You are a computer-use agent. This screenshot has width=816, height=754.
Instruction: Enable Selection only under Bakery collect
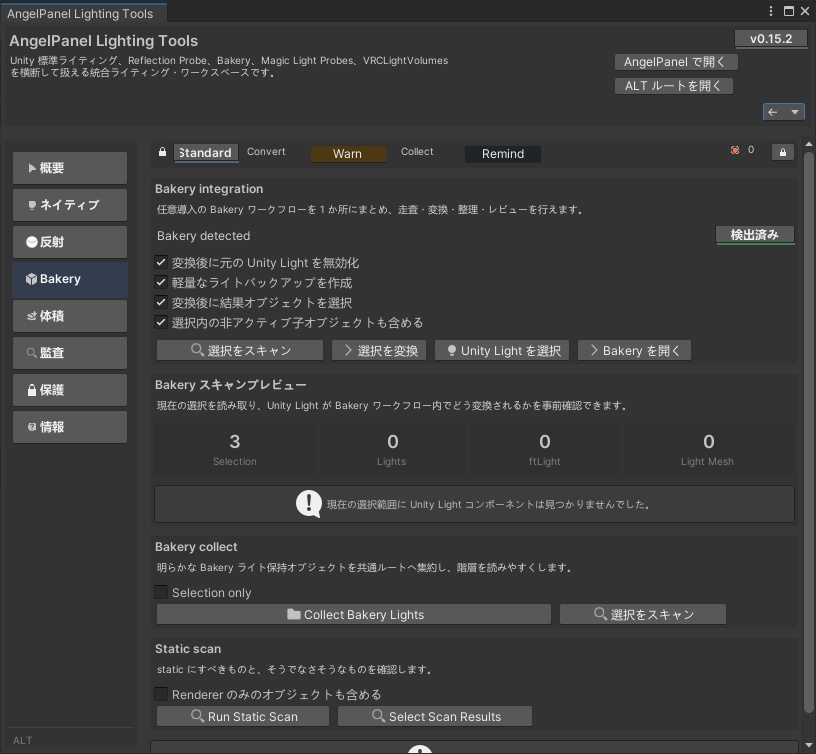[x=161, y=592]
